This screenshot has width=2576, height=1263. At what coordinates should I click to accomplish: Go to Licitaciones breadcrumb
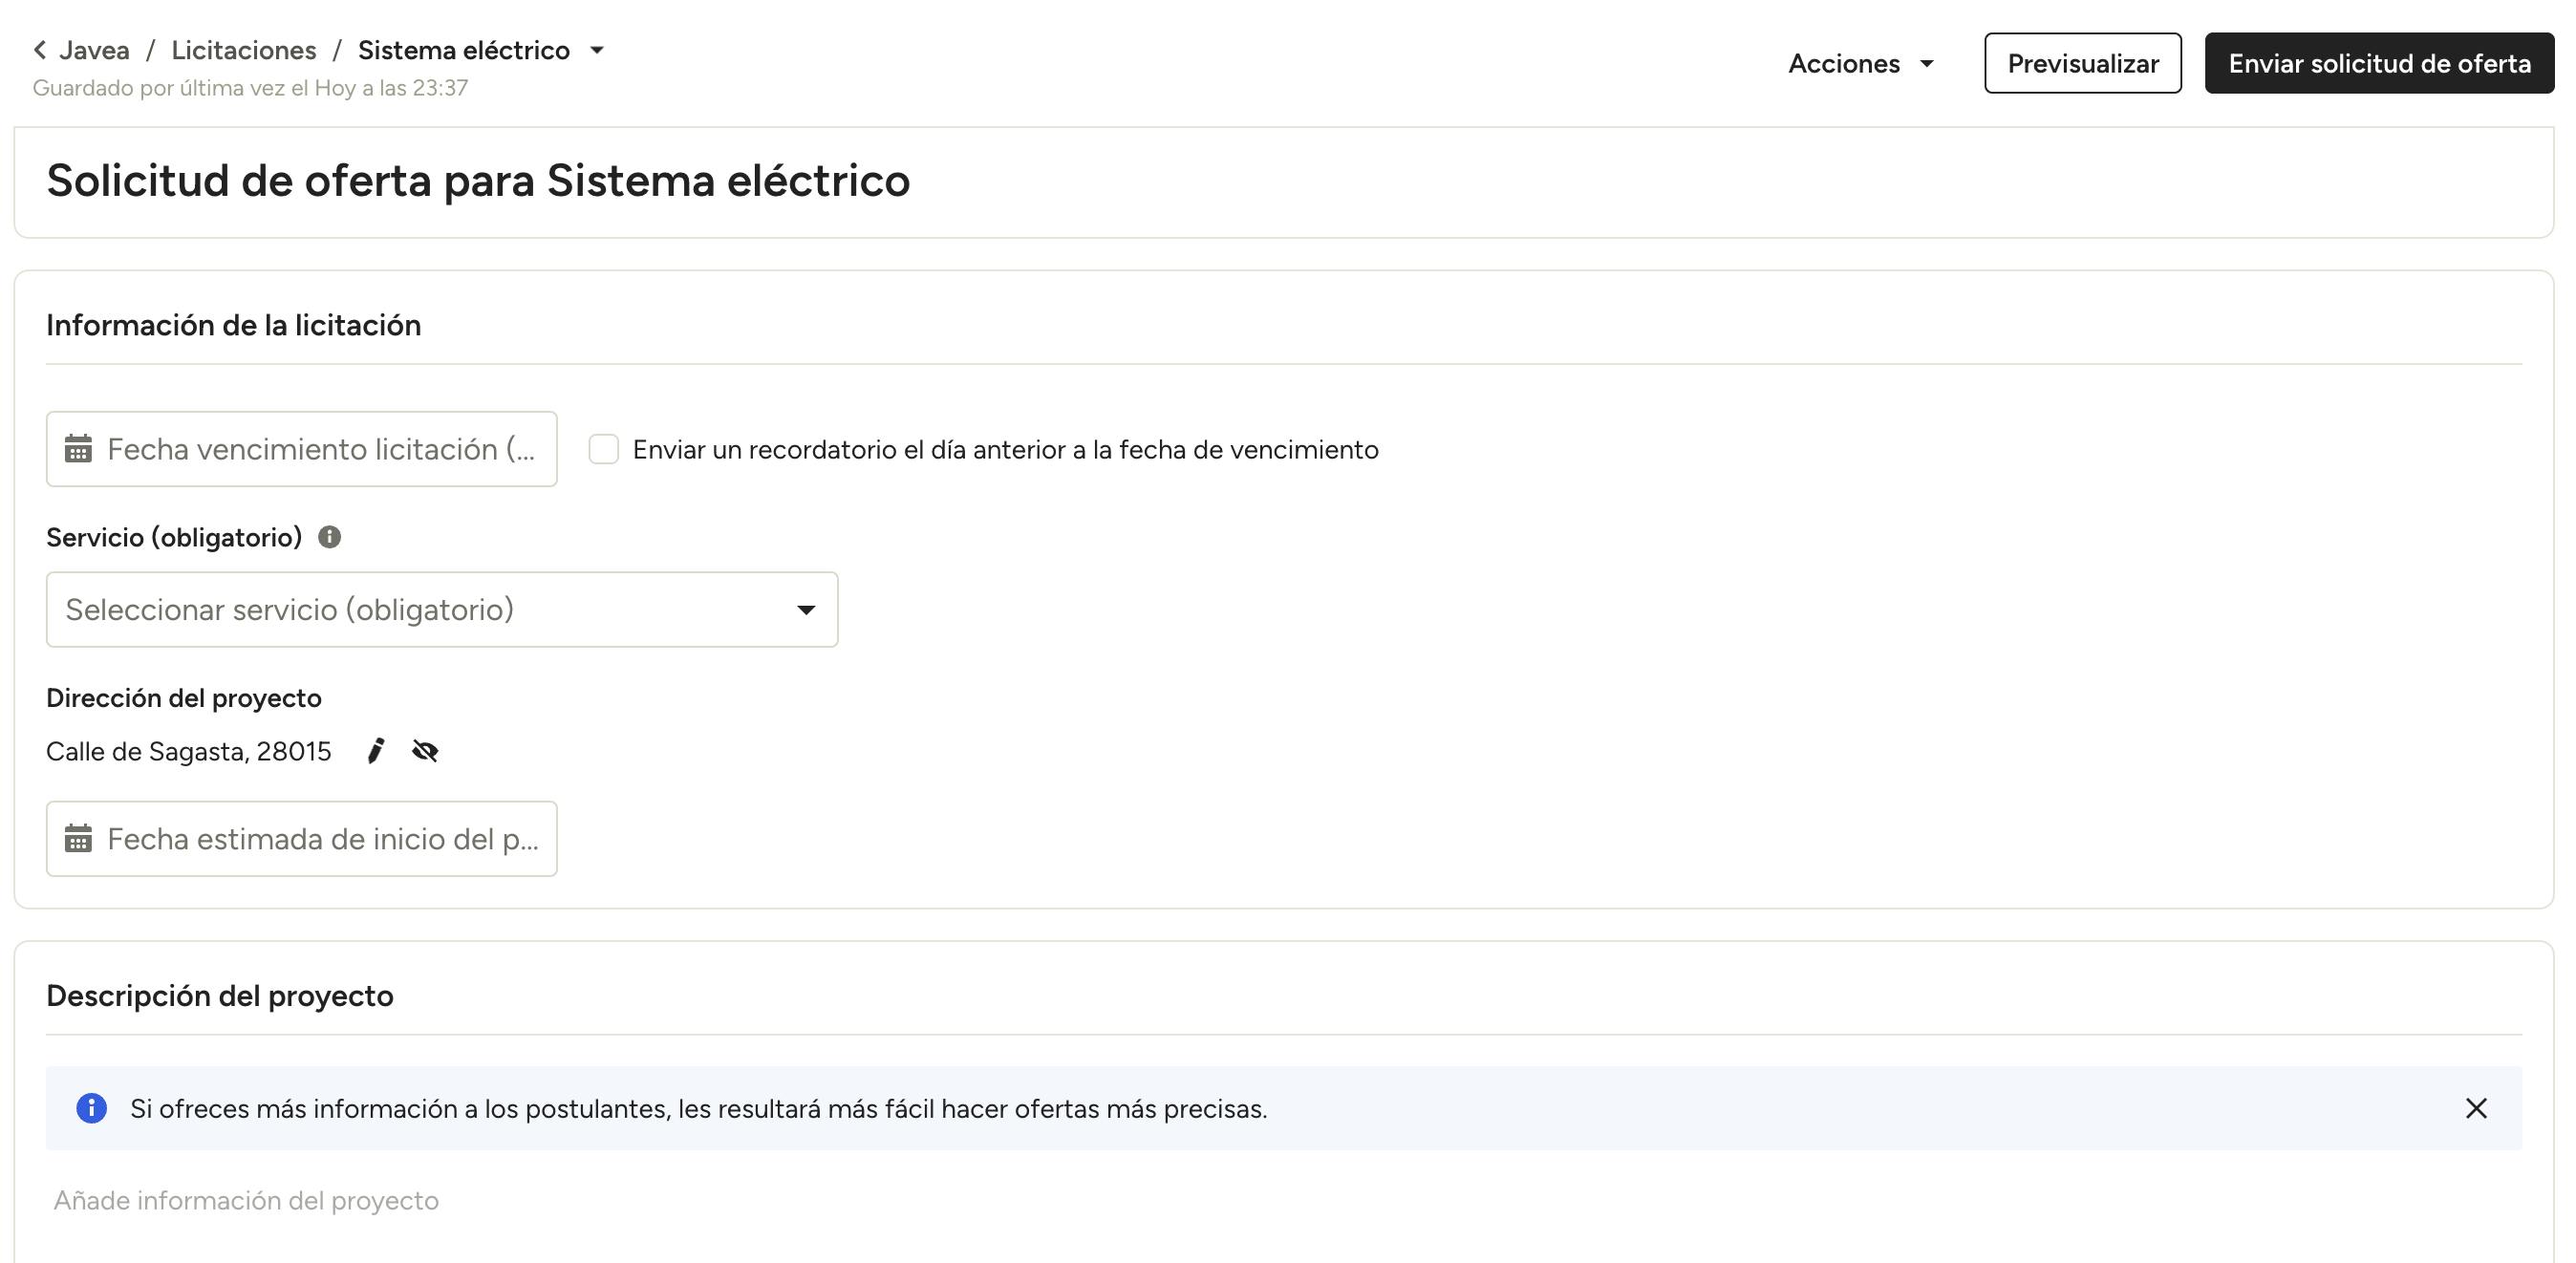coord(243,50)
